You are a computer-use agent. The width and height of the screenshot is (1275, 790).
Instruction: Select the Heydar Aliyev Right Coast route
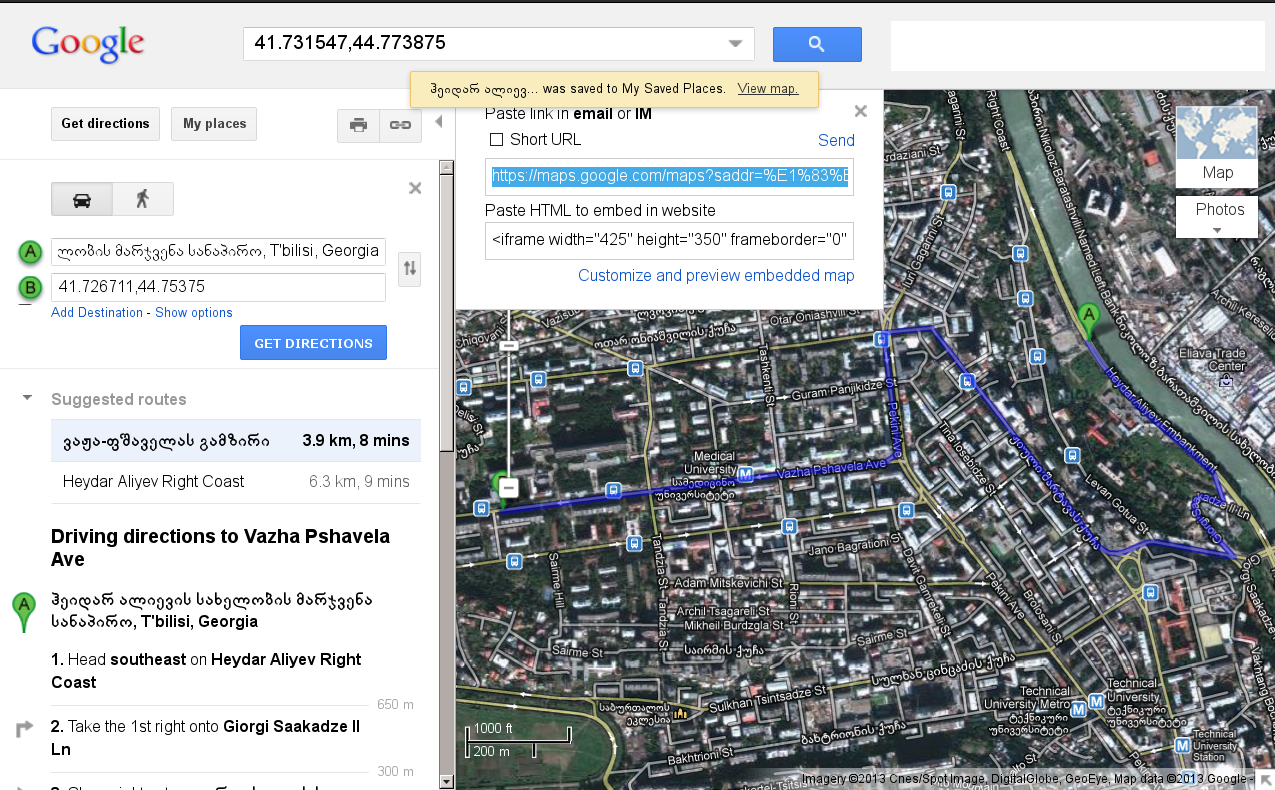[236, 482]
